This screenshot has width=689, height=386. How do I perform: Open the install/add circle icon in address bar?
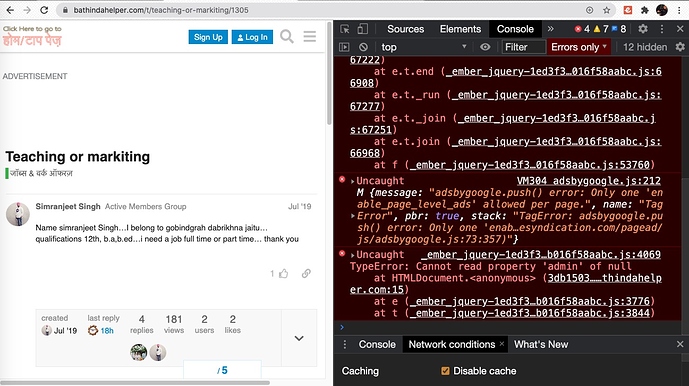pos(590,10)
